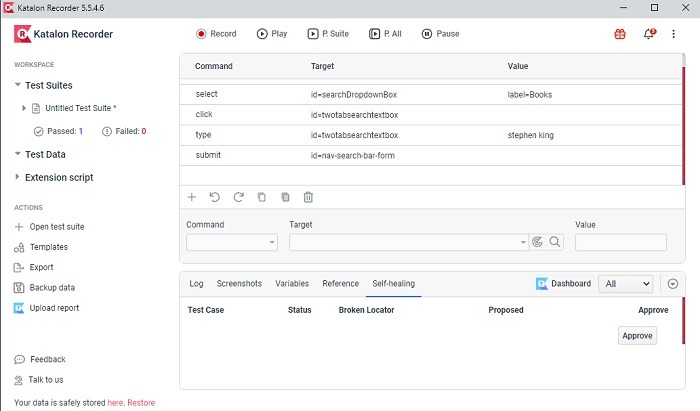
Task: Click the command table scrollbar
Action: (683, 120)
